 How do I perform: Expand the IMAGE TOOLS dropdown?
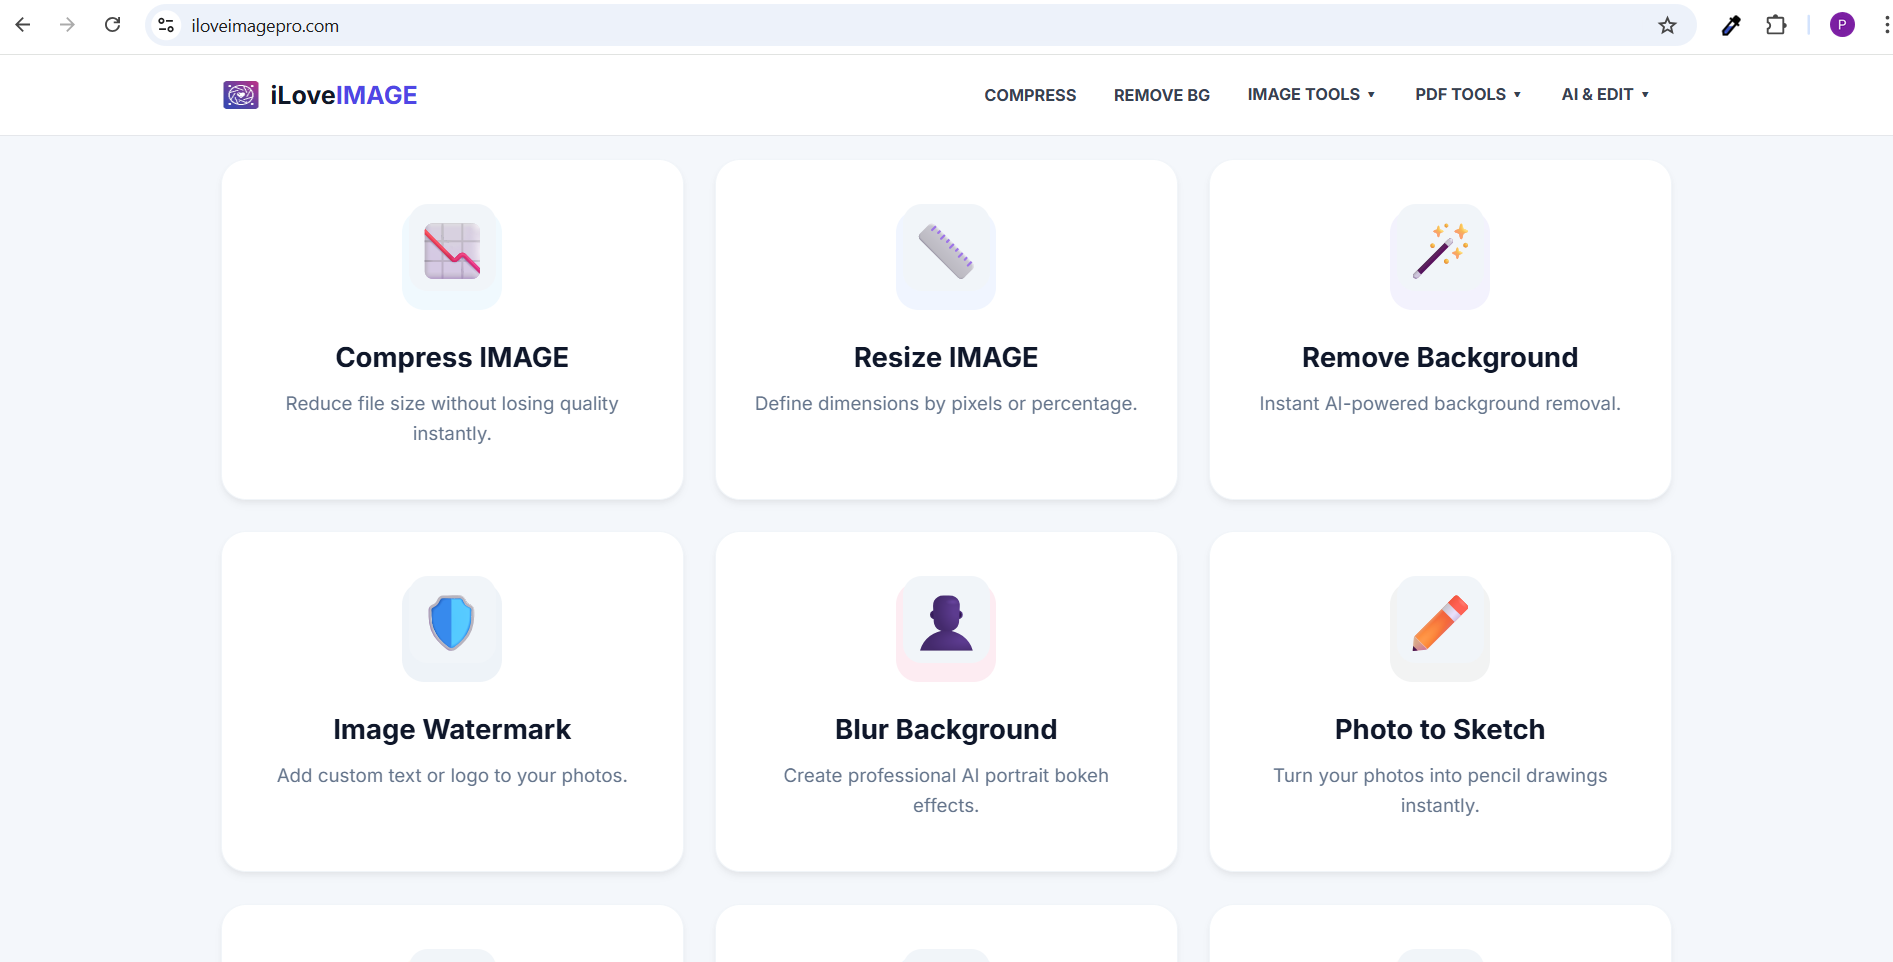[x=1311, y=94]
